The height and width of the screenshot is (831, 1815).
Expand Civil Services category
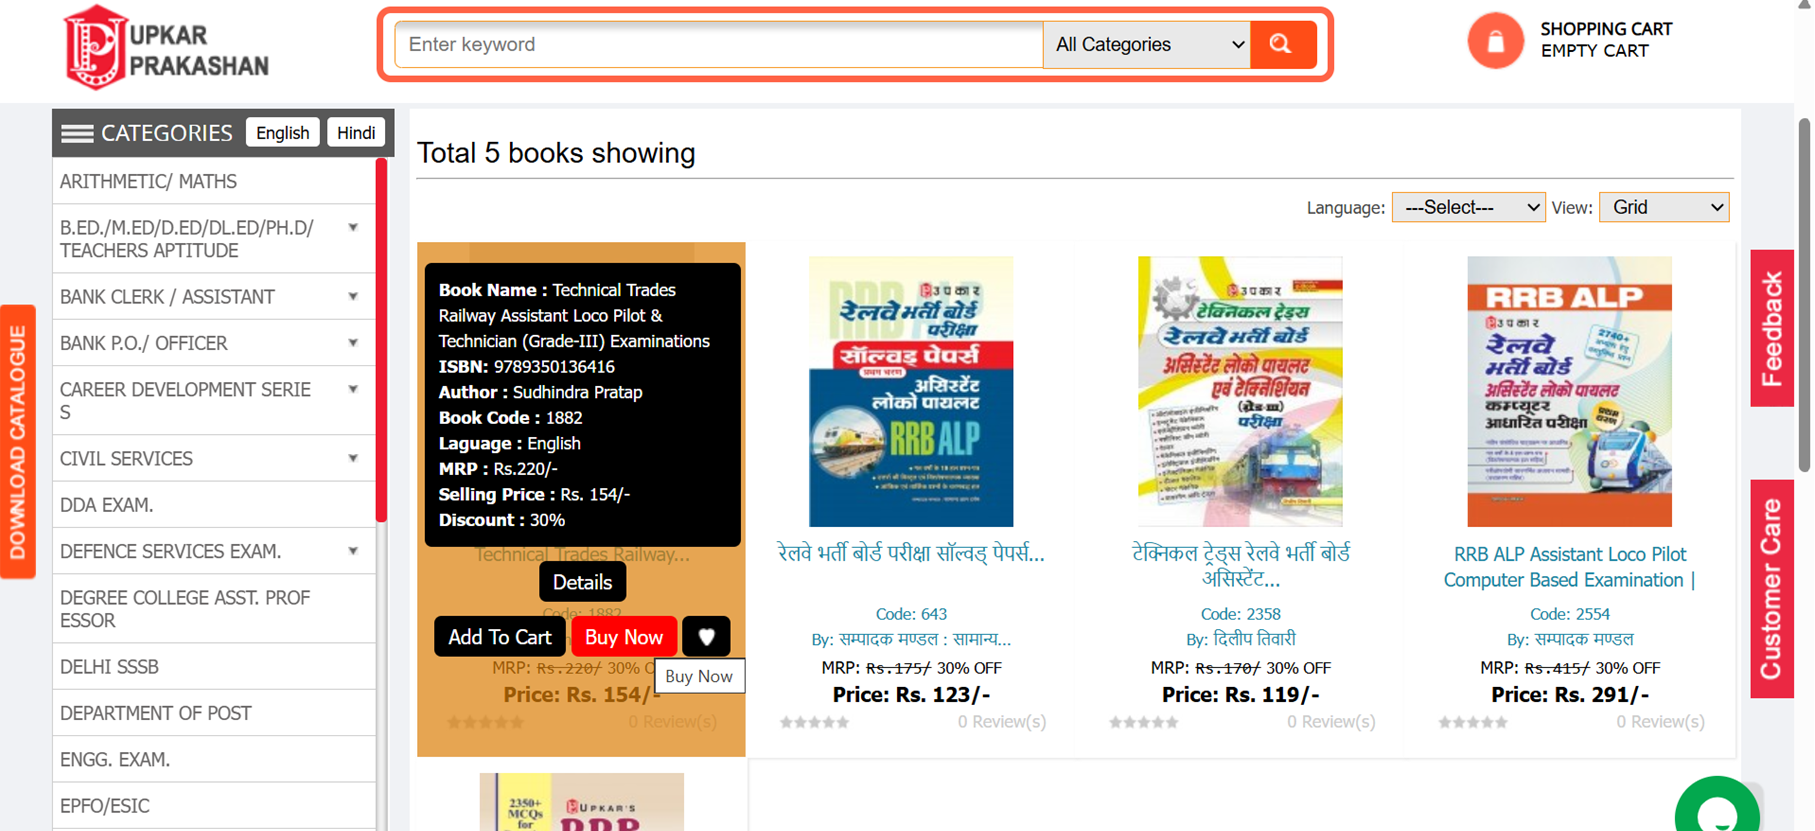[x=353, y=459]
